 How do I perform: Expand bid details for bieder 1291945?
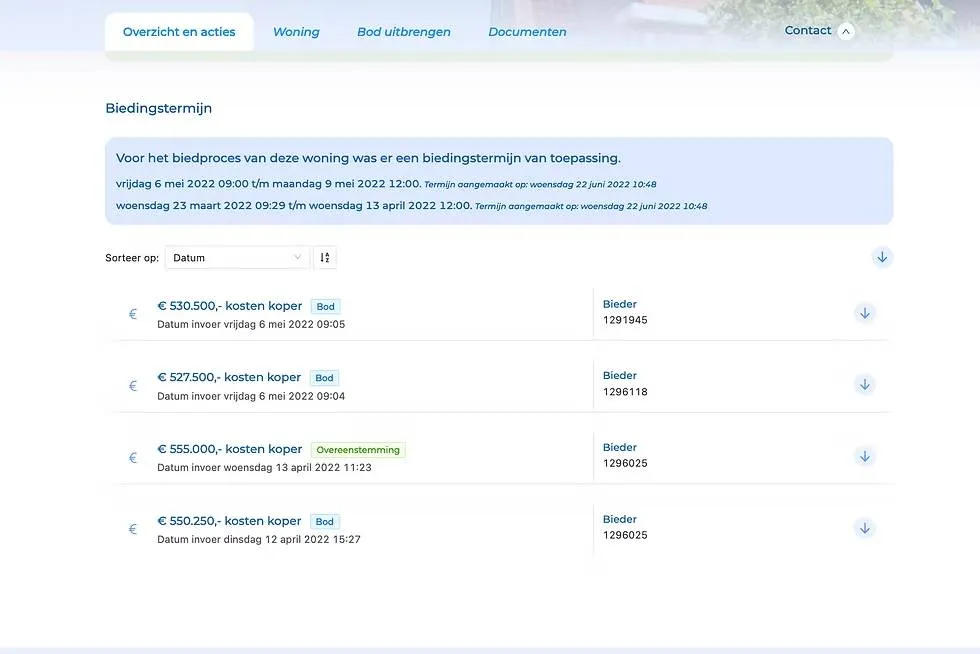(x=865, y=313)
